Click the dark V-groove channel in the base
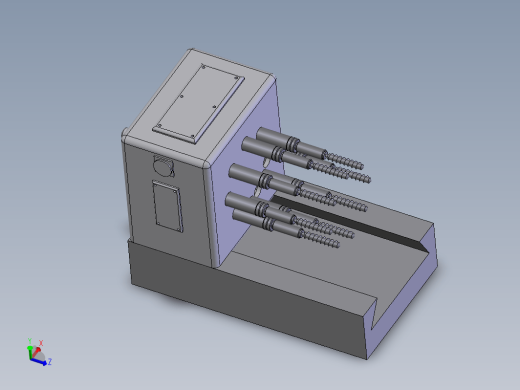The image size is (520, 390). click(x=350, y=223)
